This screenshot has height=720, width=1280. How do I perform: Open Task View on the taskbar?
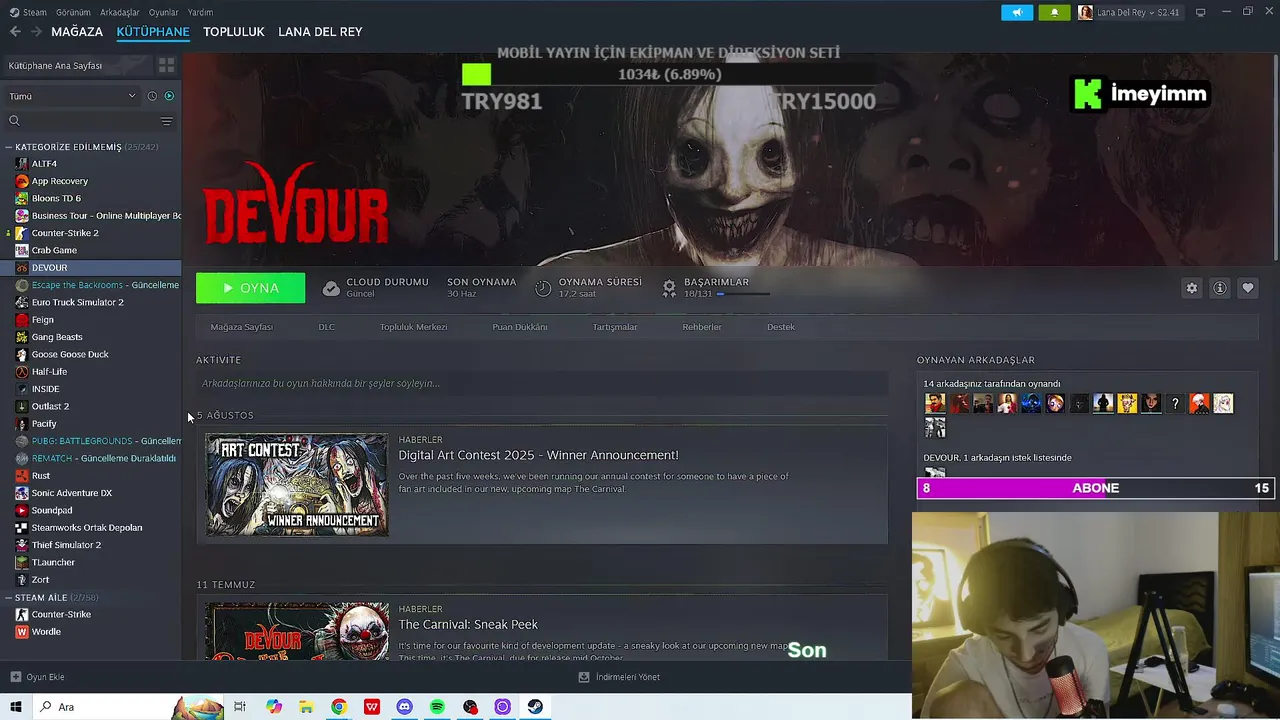tap(240, 707)
